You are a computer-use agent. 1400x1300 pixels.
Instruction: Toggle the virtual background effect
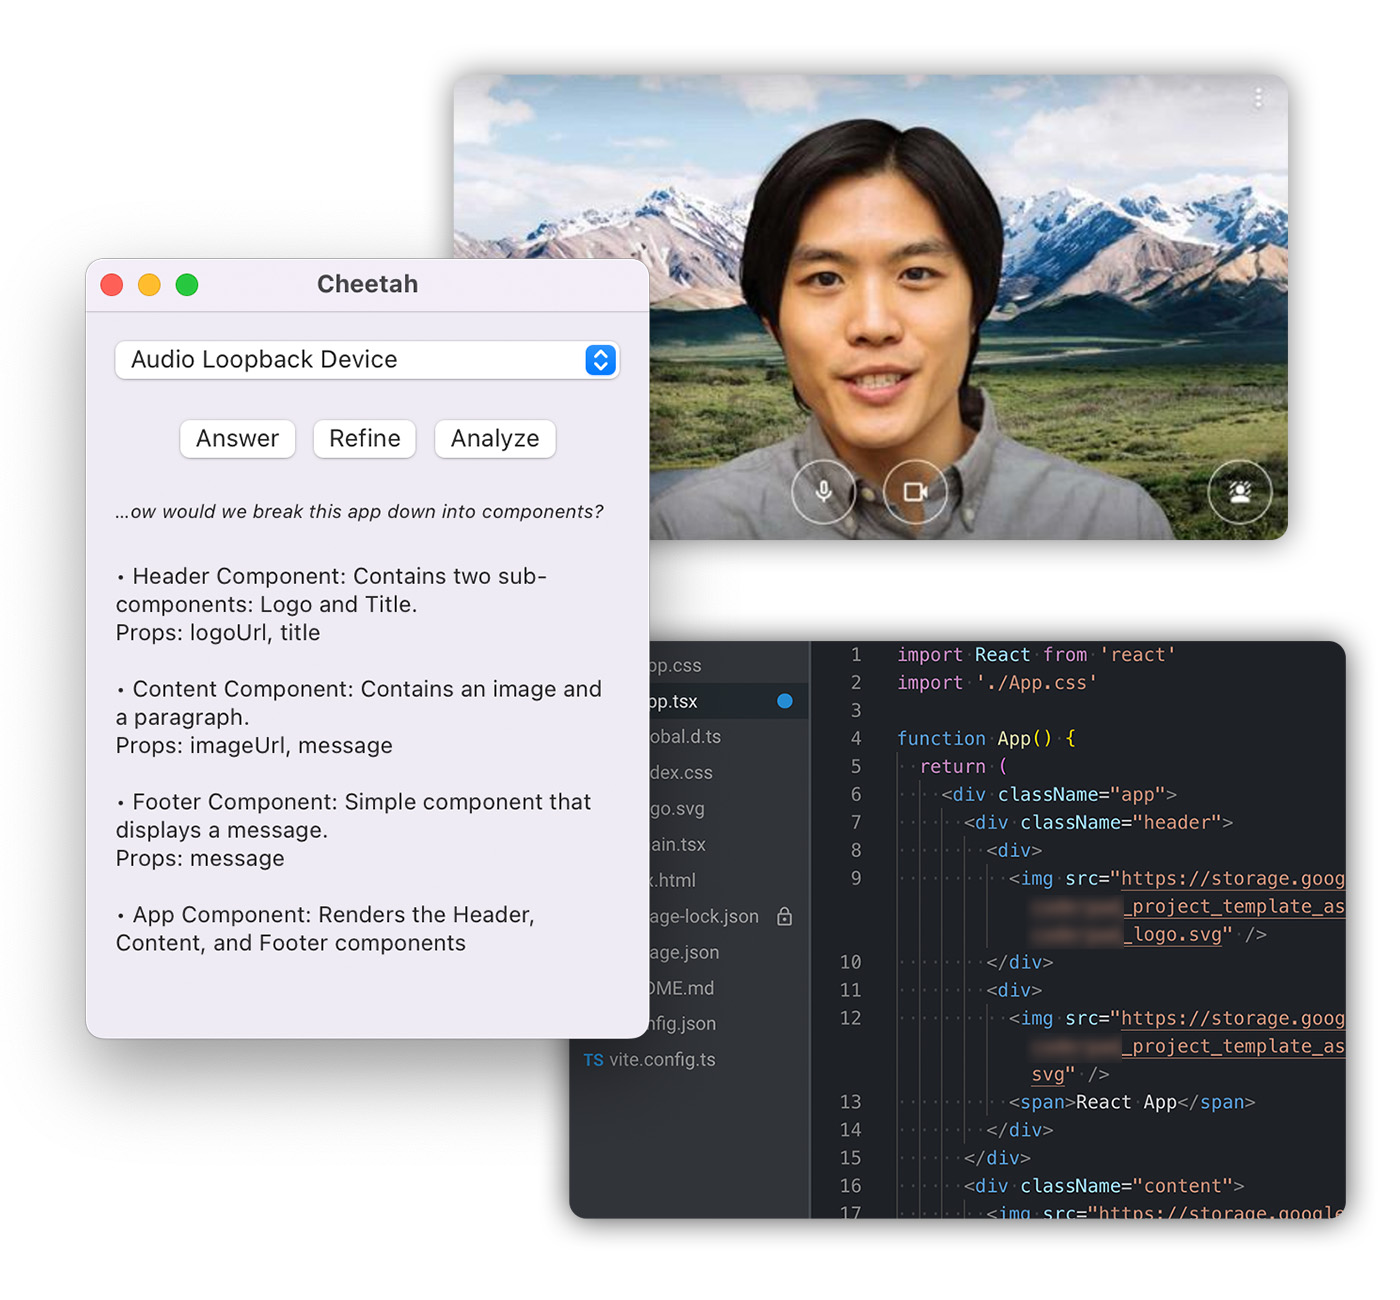click(1240, 492)
